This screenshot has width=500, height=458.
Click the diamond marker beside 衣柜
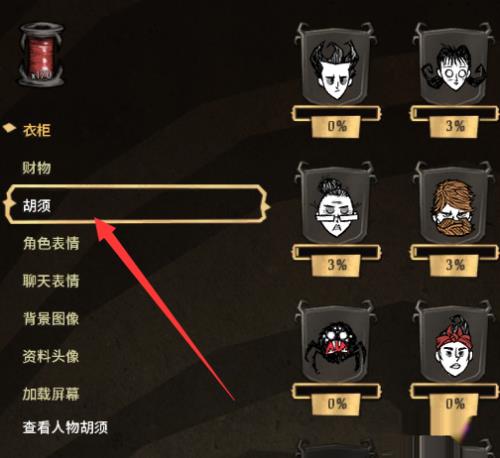pyautogui.click(x=9, y=128)
